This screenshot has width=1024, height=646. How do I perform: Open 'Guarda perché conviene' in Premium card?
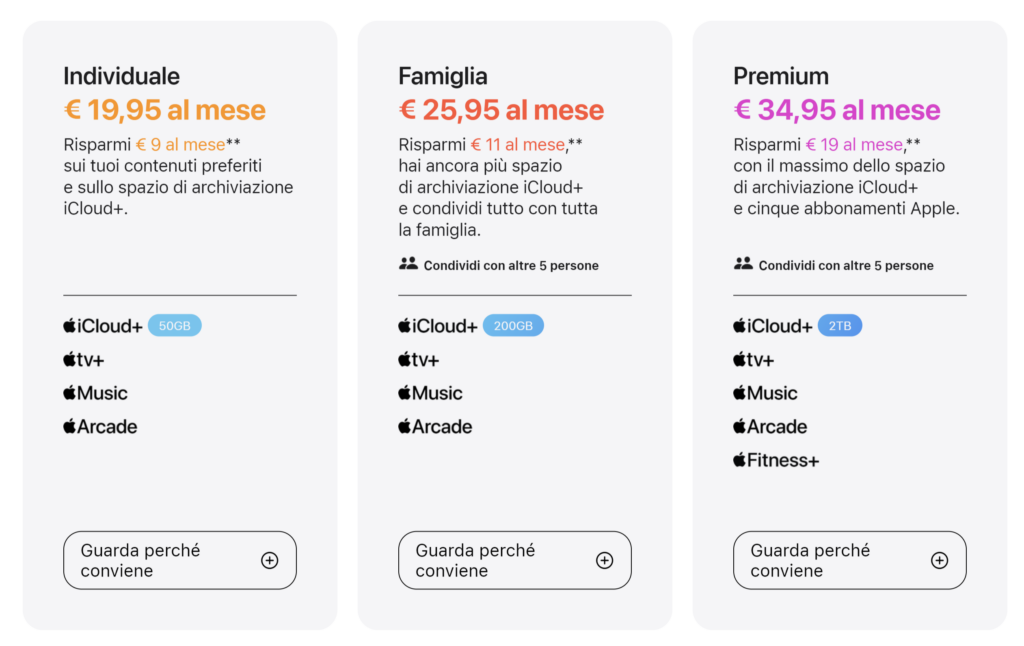click(810, 560)
